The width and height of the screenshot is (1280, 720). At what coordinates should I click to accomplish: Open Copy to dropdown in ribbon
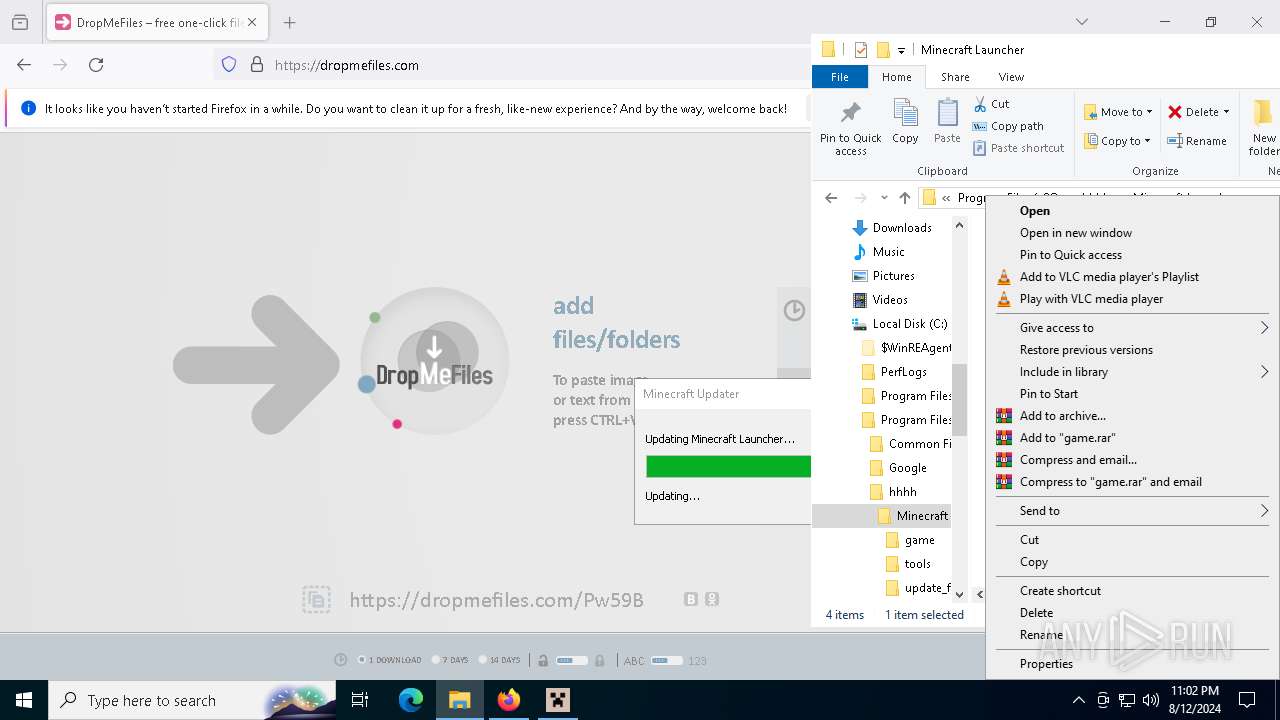(x=1118, y=141)
